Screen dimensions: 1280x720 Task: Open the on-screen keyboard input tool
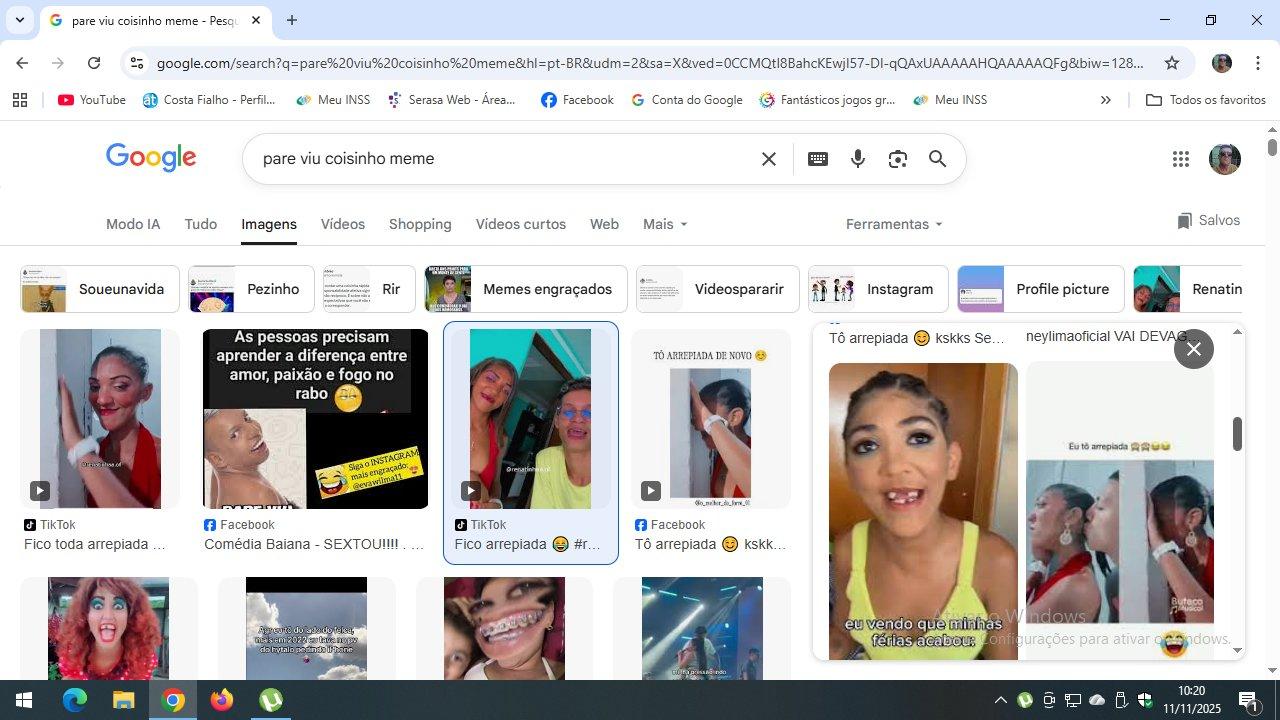[817, 159]
